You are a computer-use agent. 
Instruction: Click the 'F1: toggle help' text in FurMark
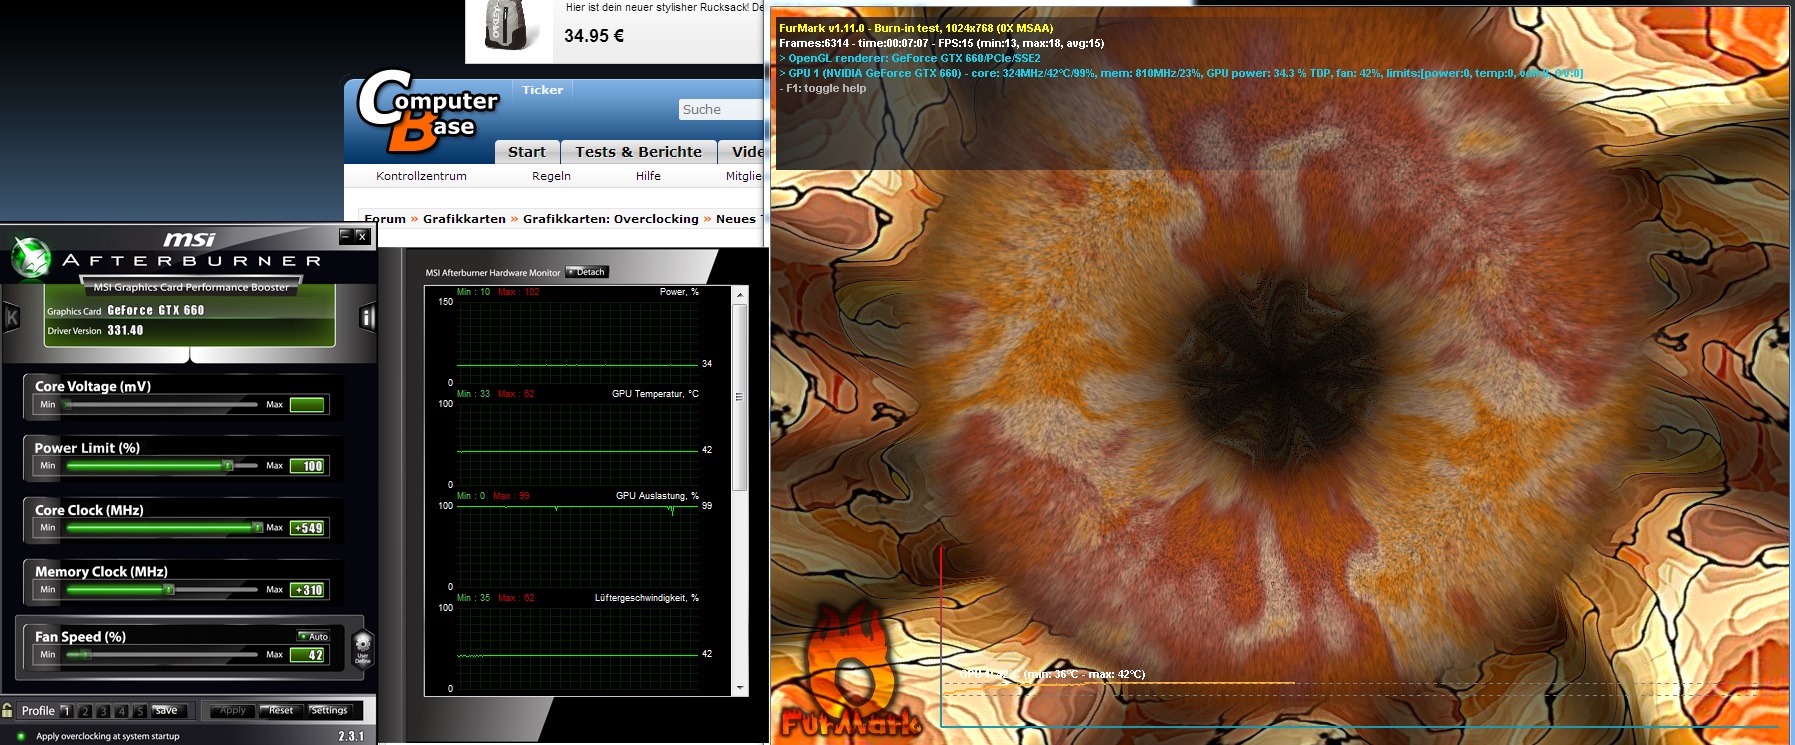pos(823,88)
